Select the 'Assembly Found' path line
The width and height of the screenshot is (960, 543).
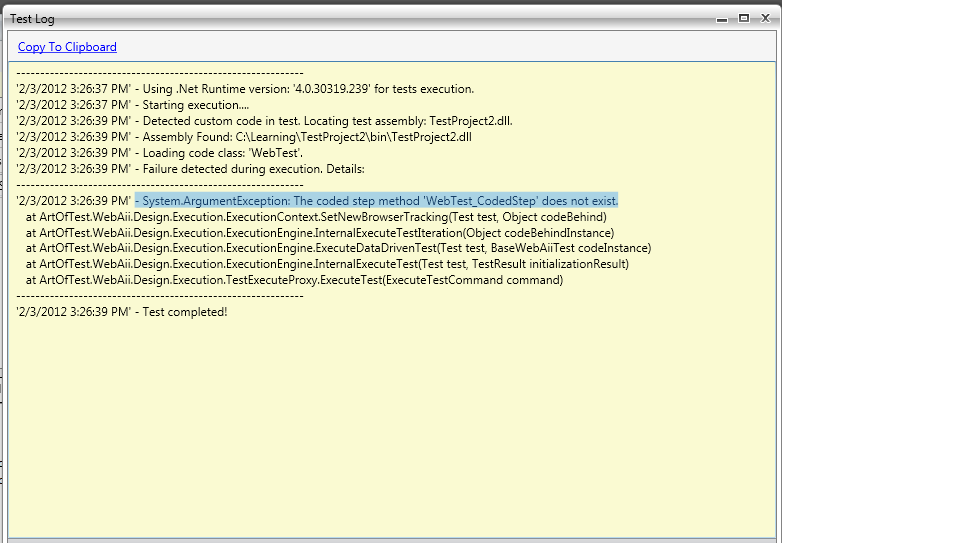[x=258, y=137]
